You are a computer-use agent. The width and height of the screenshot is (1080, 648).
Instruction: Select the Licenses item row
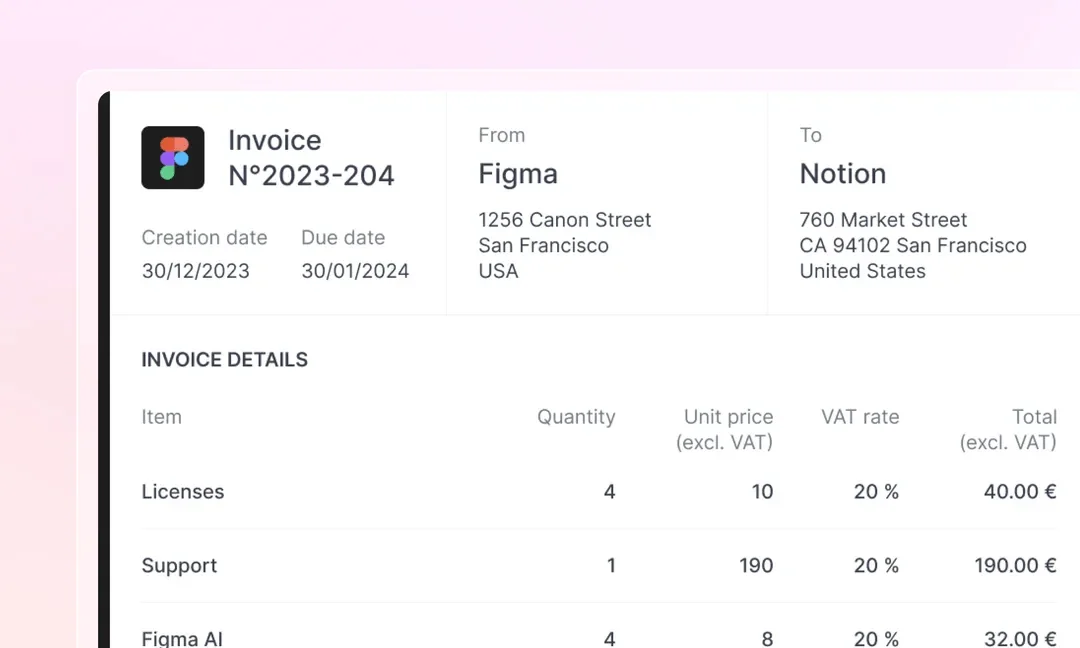click(x=599, y=492)
